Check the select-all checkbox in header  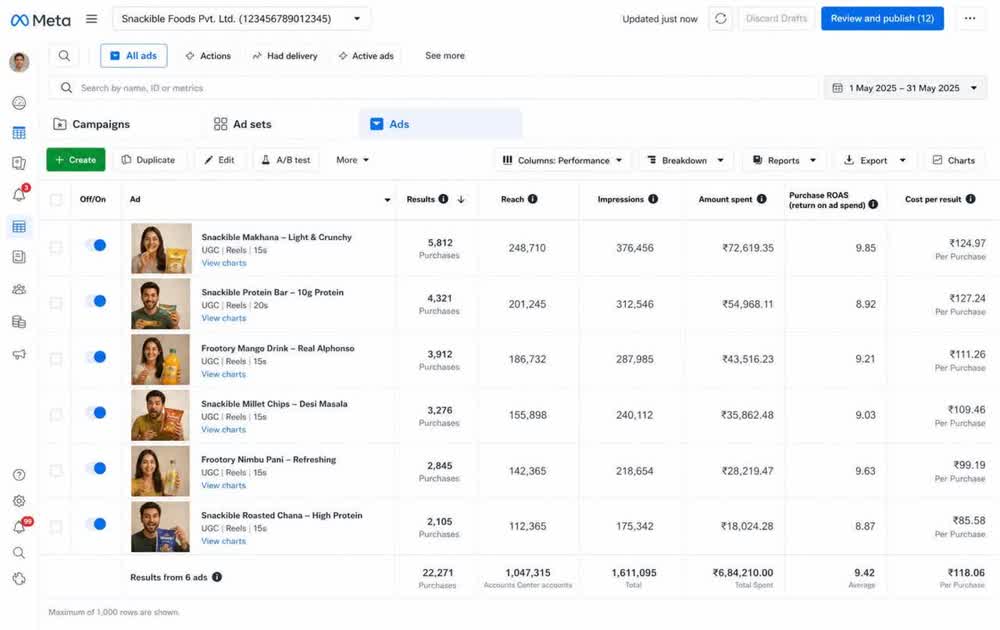(56, 200)
